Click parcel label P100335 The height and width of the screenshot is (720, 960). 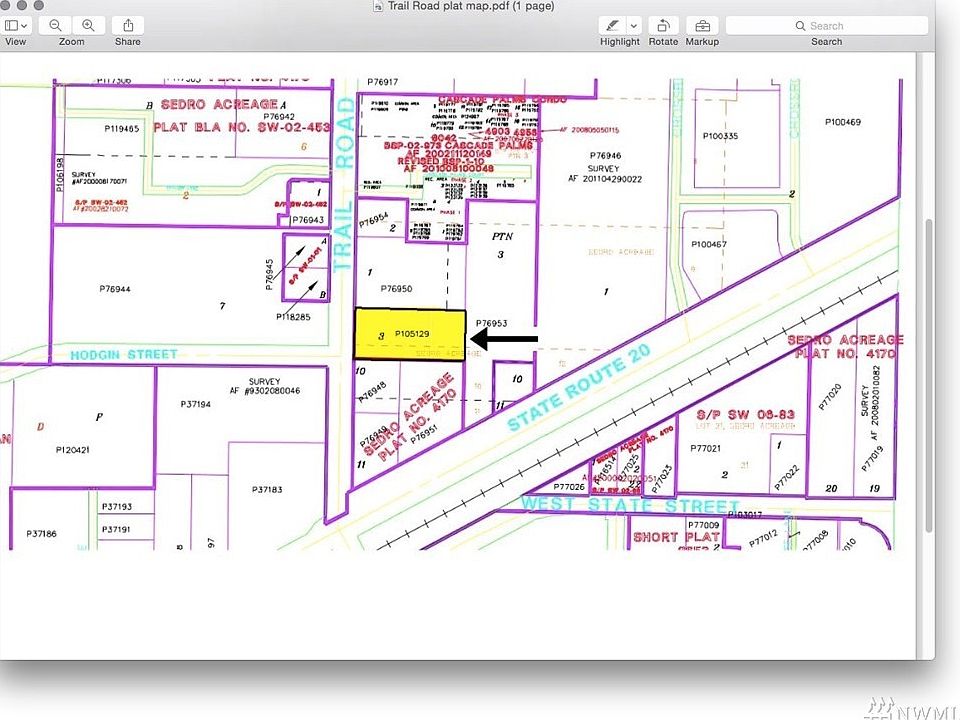coord(720,136)
